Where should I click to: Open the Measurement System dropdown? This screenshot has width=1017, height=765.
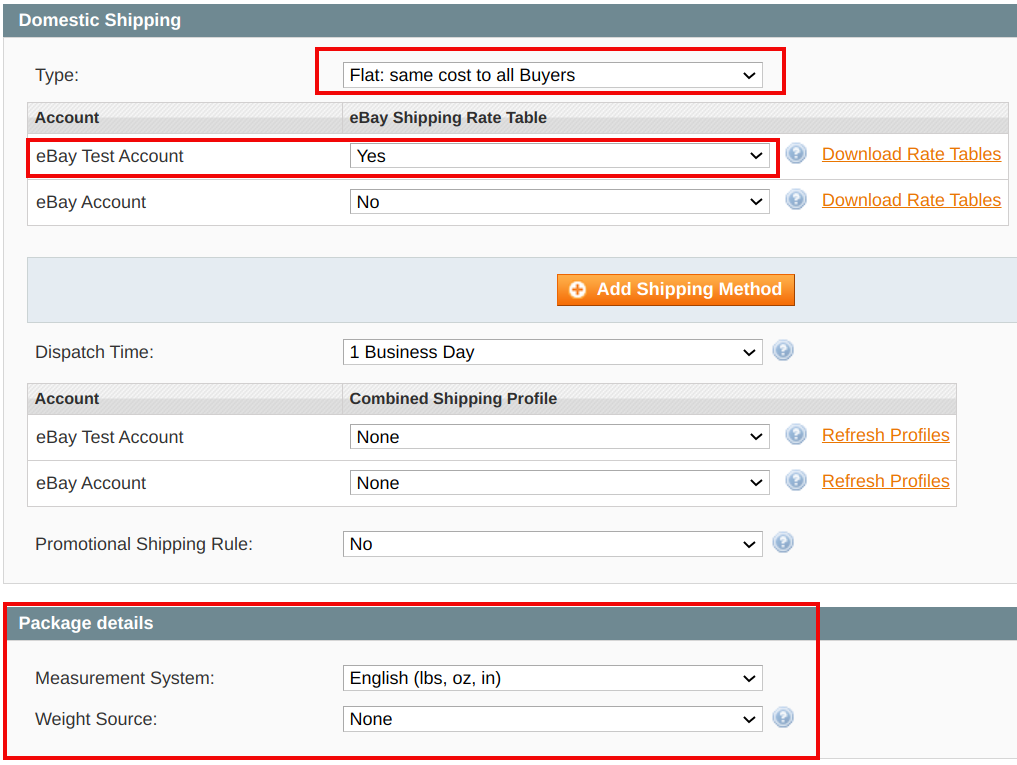(x=552, y=678)
